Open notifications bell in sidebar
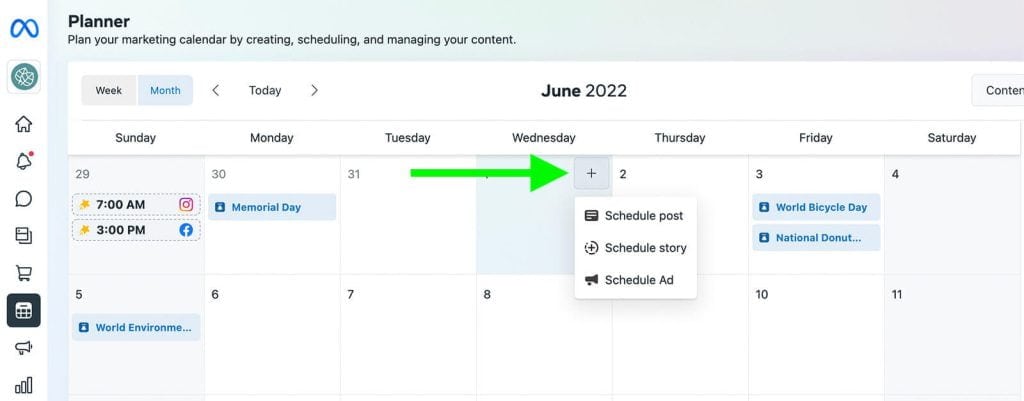1024x401 pixels. (23, 161)
